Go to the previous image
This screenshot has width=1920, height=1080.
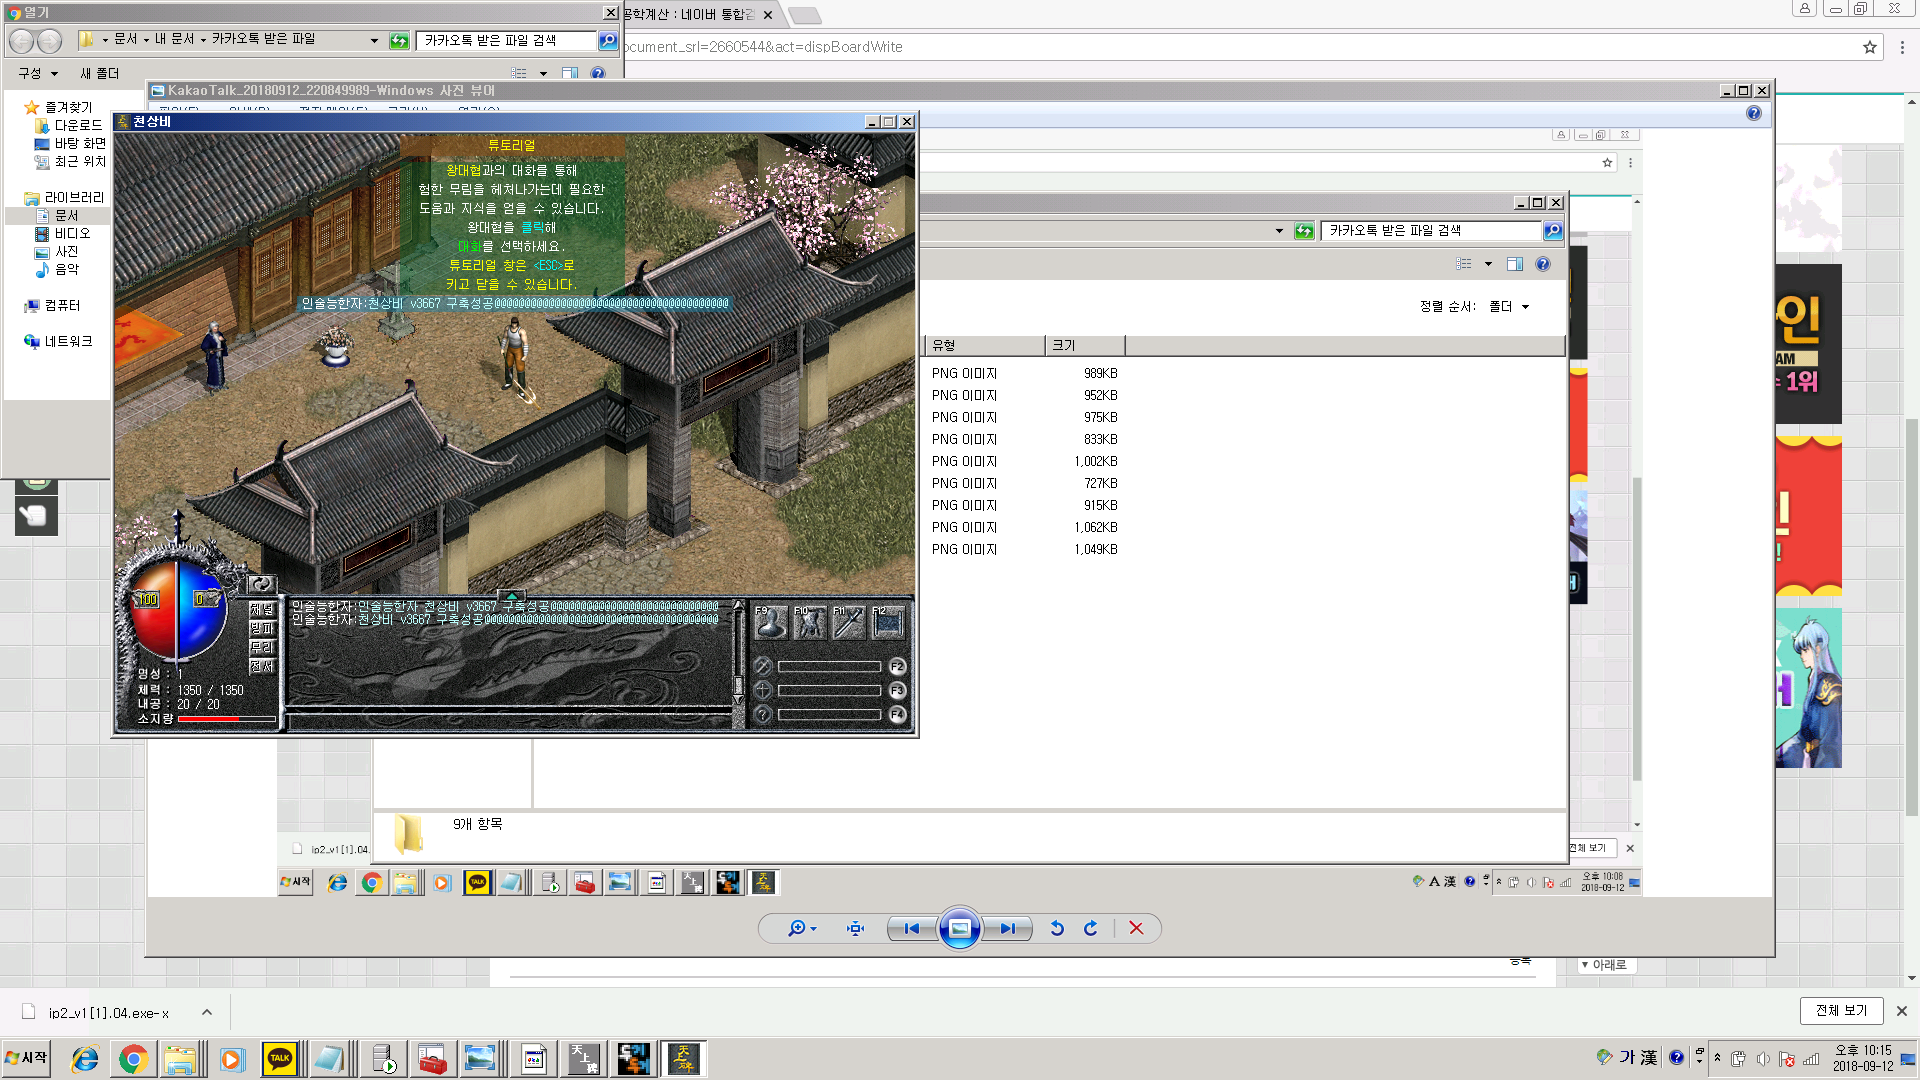pos(911,928)
